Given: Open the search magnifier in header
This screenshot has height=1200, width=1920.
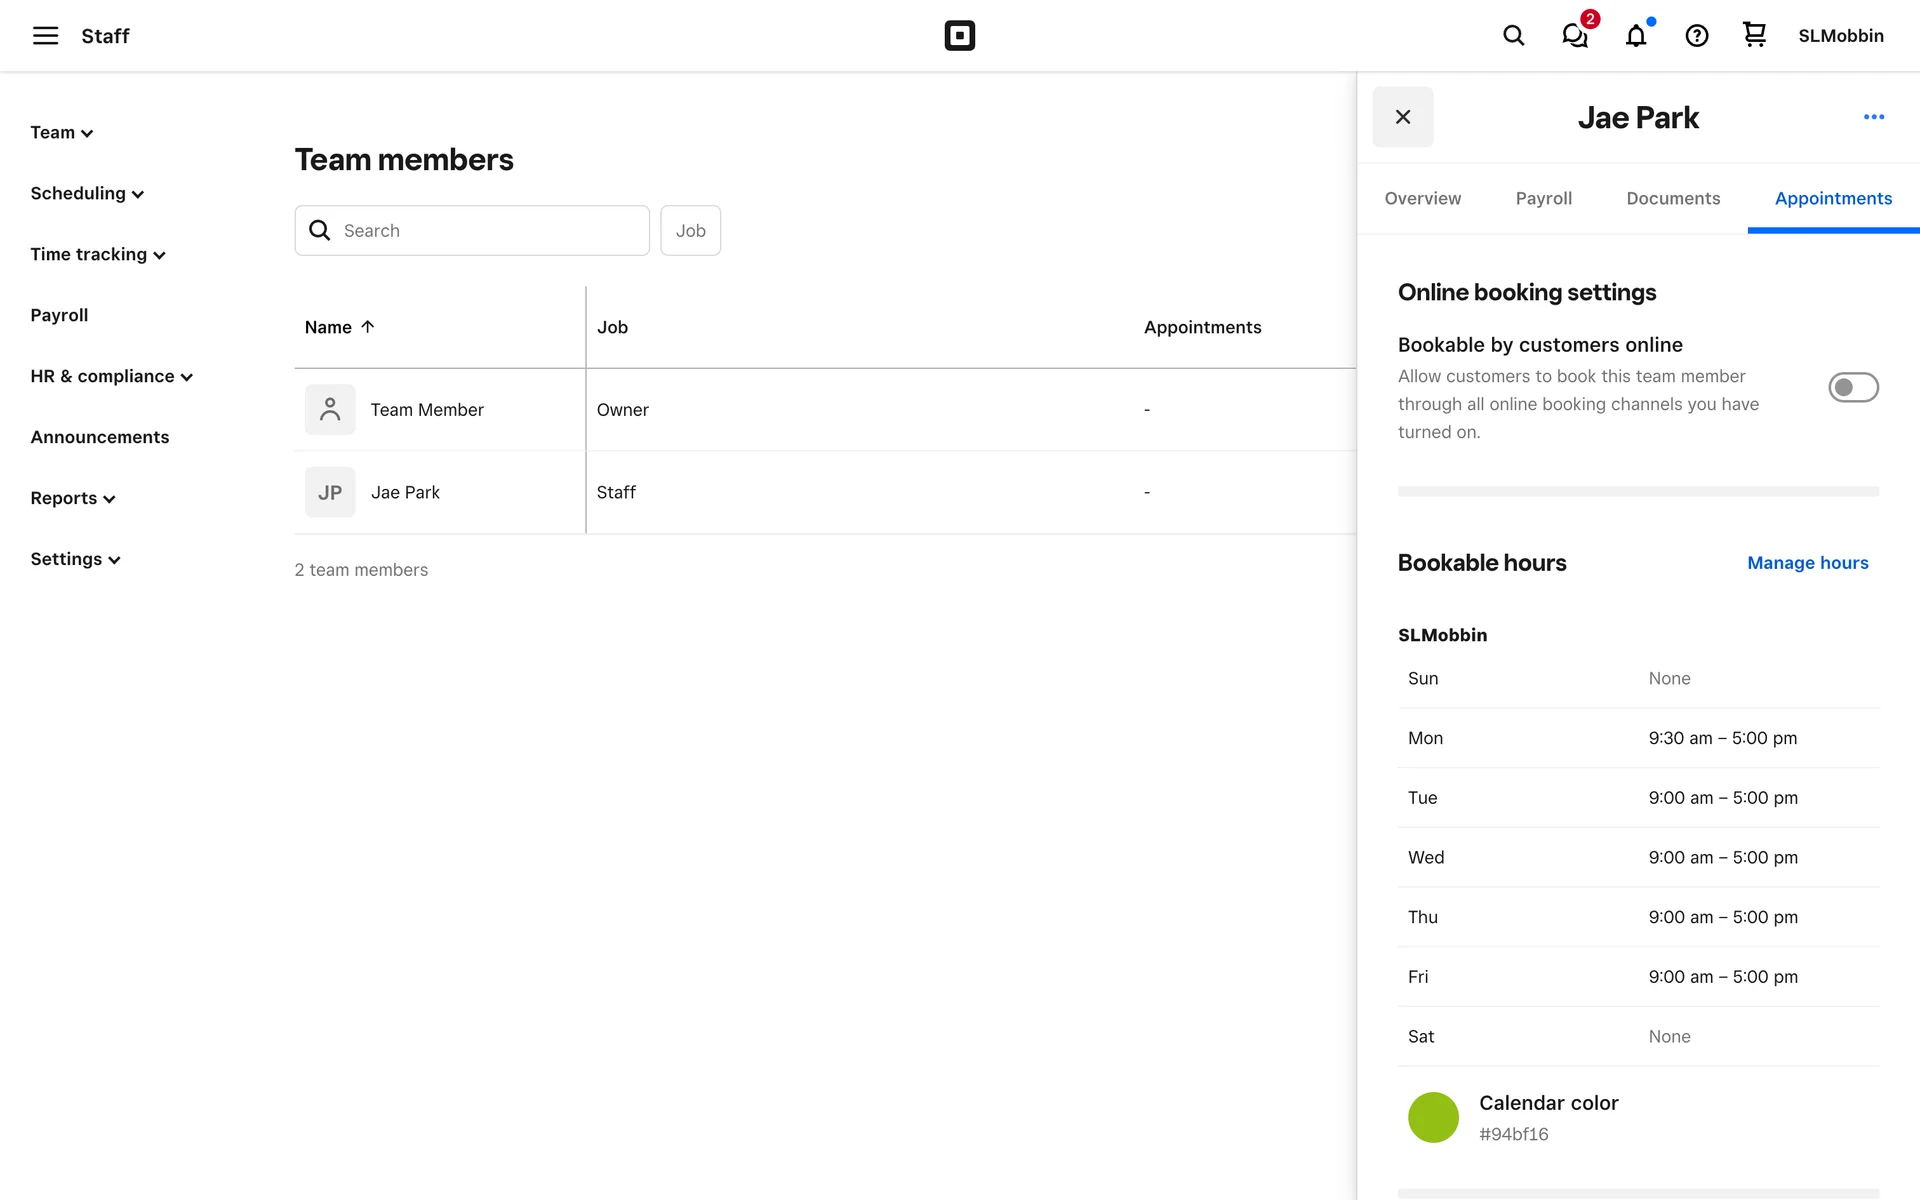Looking at the screenshot, I should click(1513, 36).
